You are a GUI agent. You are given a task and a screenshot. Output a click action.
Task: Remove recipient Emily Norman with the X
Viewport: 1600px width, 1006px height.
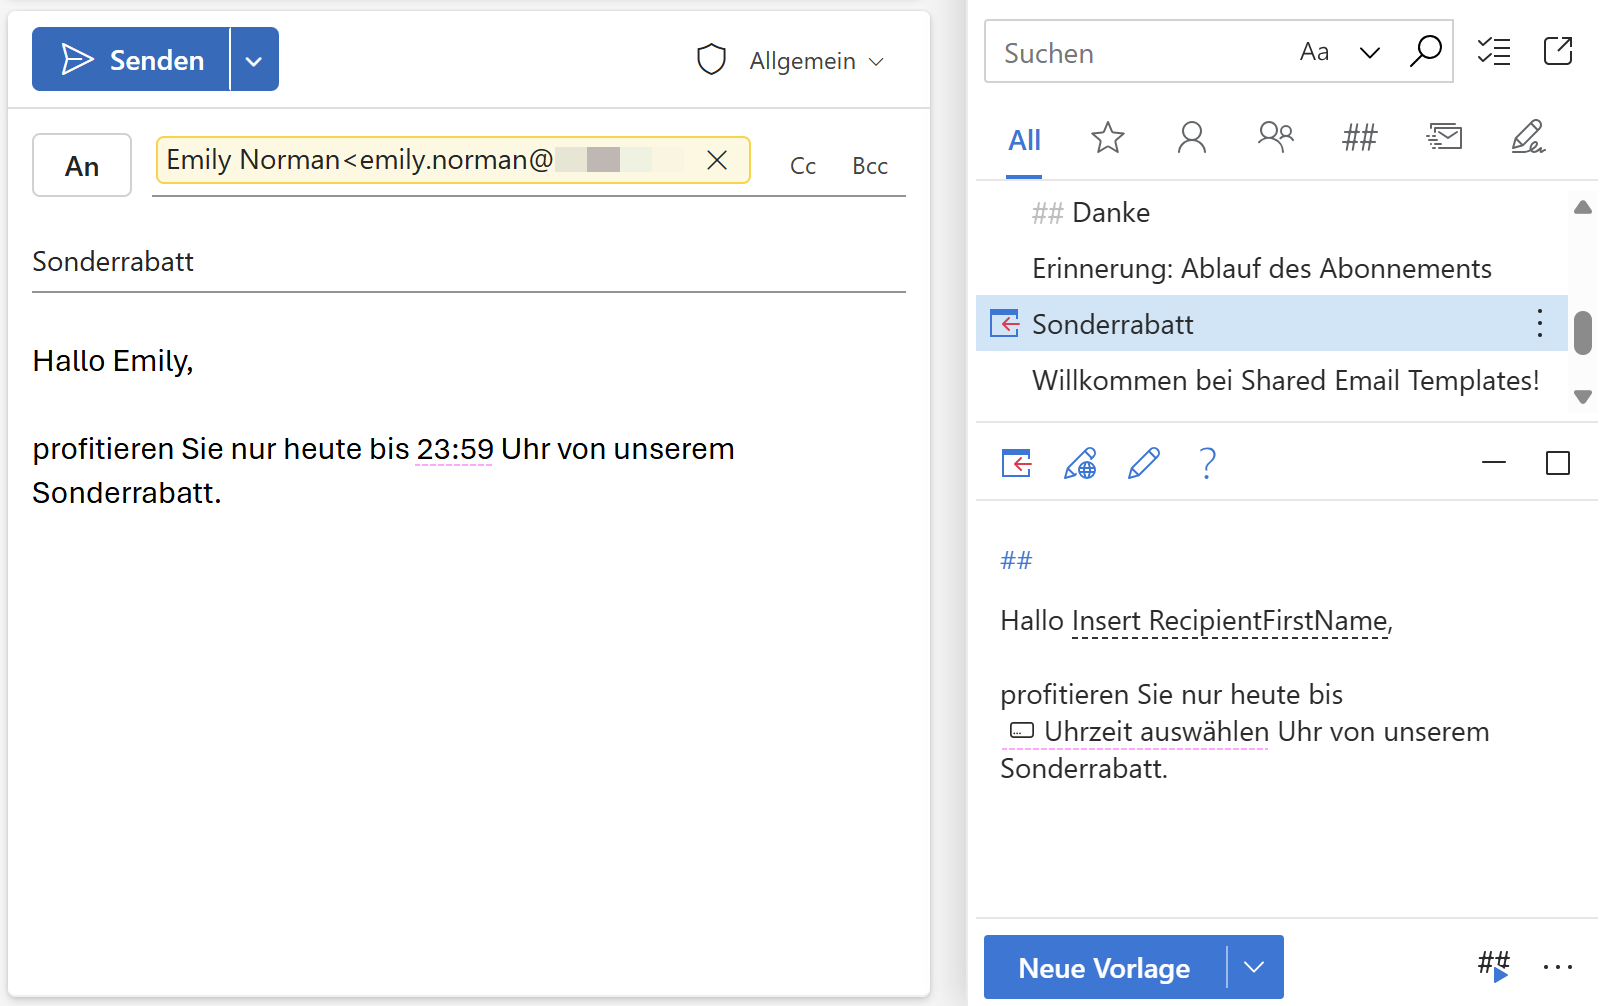click(717, 160)
